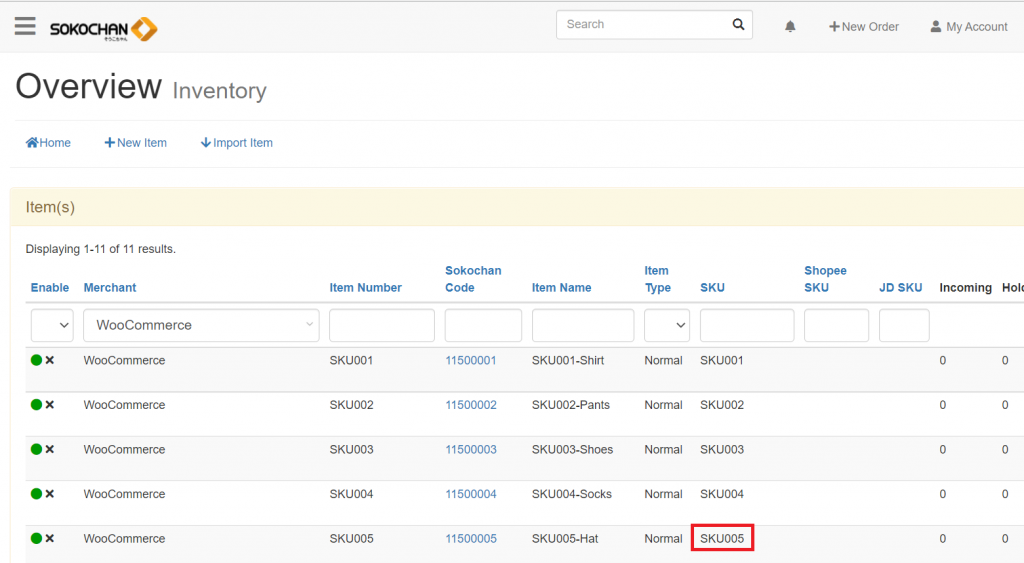Screen dimensions: 1024x563
Task: Click green enable dot for SKU002
Action: tap(37, 404)
